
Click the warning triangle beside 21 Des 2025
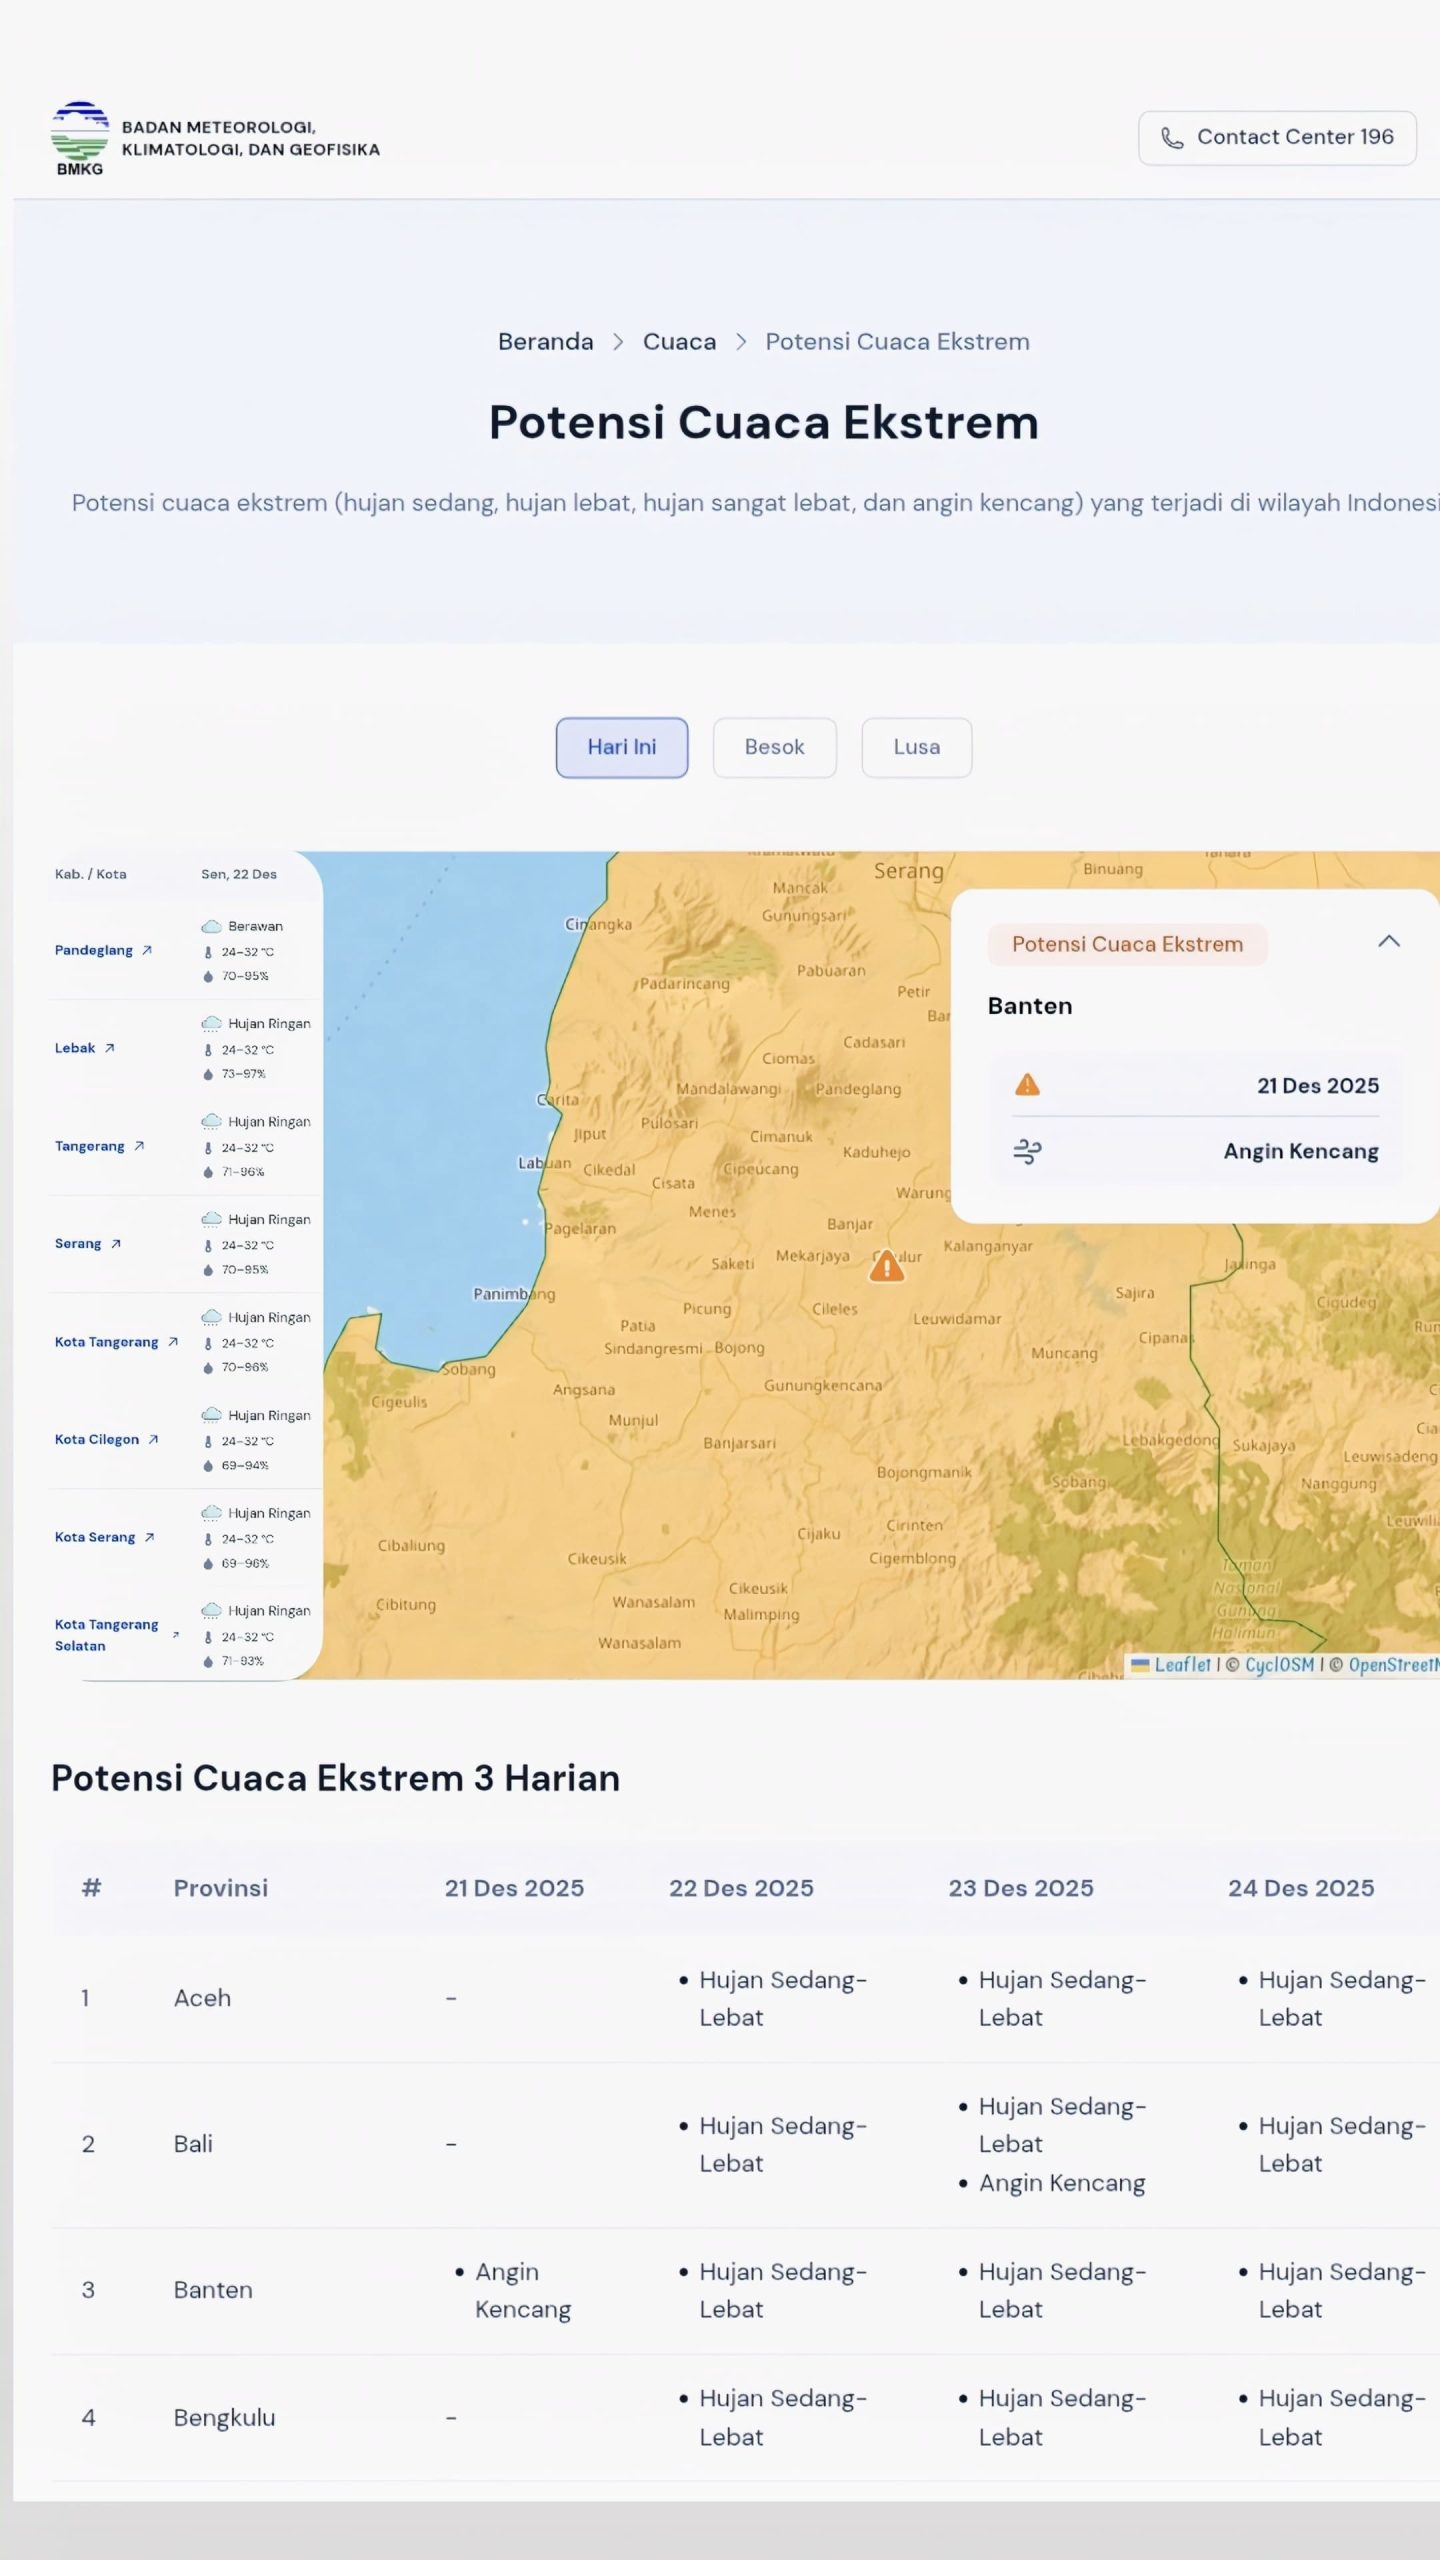pyautogui.click(x=1027, y=1085)
